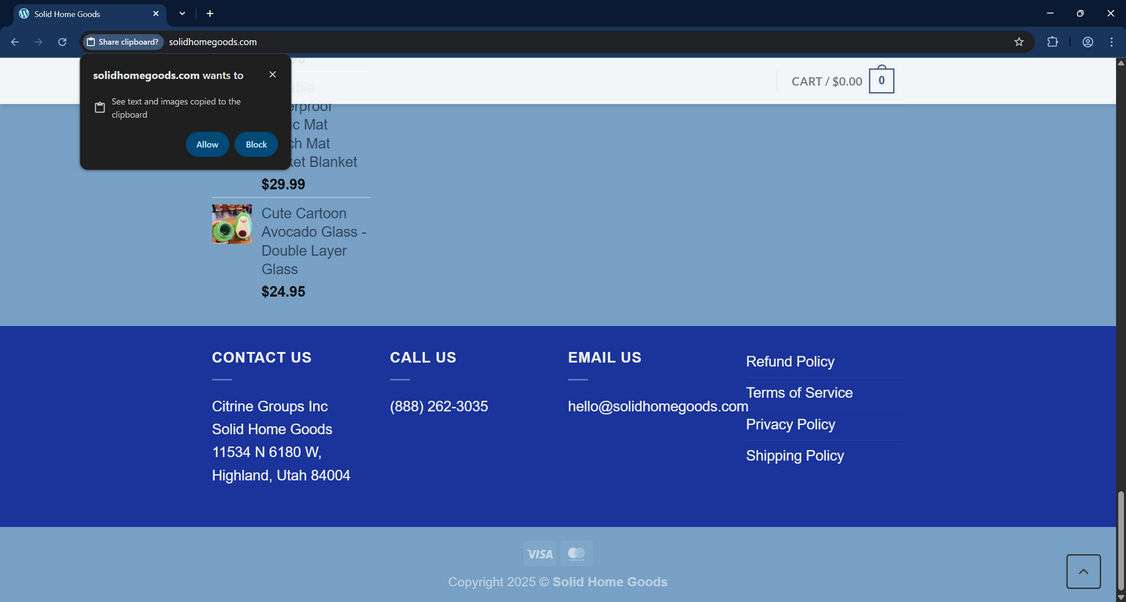The width and height of the screenshot is (1126, 602).
Task: Open the shopping cart bag icon
Action: [x=881, y=80]
